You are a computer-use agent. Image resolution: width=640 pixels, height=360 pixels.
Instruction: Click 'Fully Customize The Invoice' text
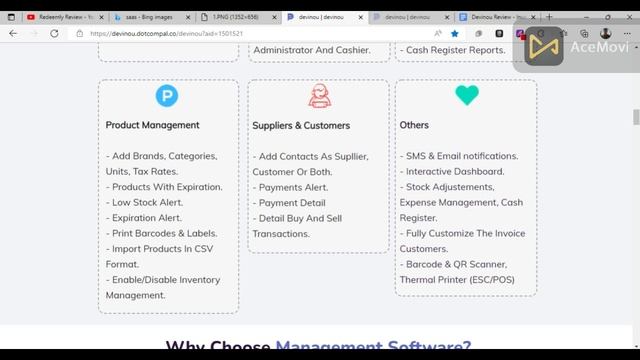click(x=462, y=233)
